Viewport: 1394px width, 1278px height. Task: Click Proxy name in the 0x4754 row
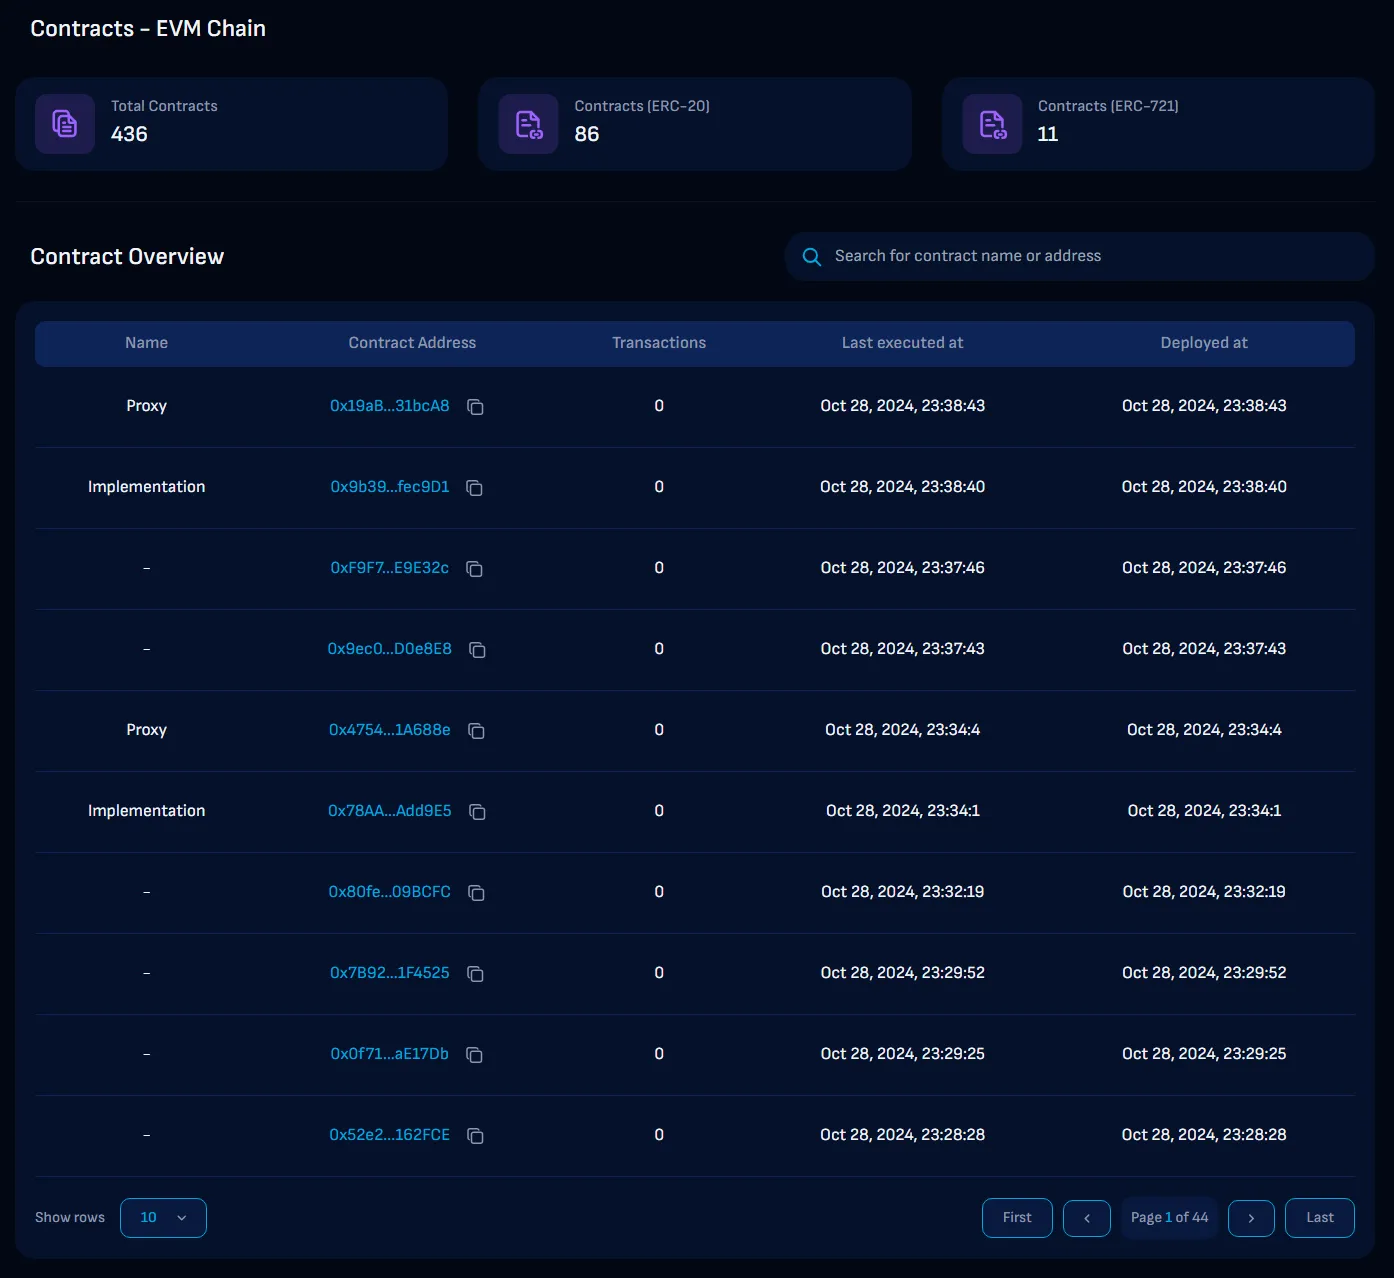click(x=146, y=730)
